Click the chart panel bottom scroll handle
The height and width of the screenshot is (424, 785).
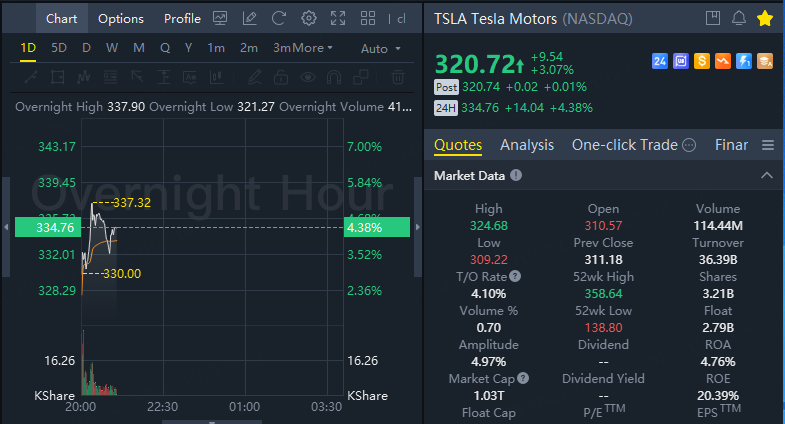pos(212,421)
